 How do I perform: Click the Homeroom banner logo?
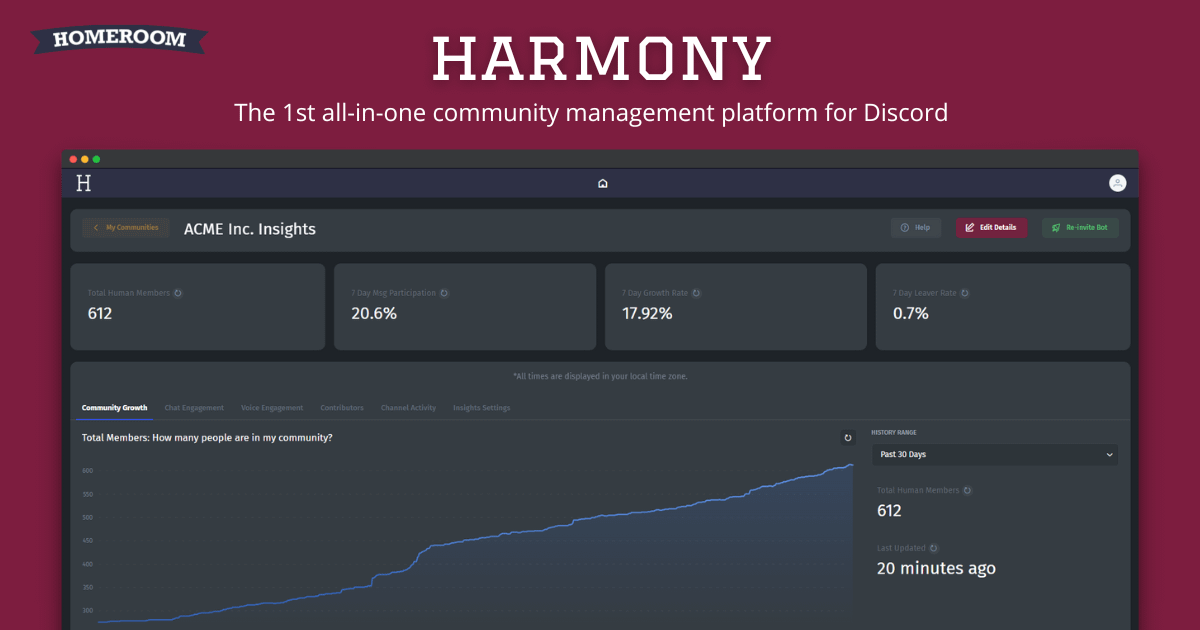[119, 39]
